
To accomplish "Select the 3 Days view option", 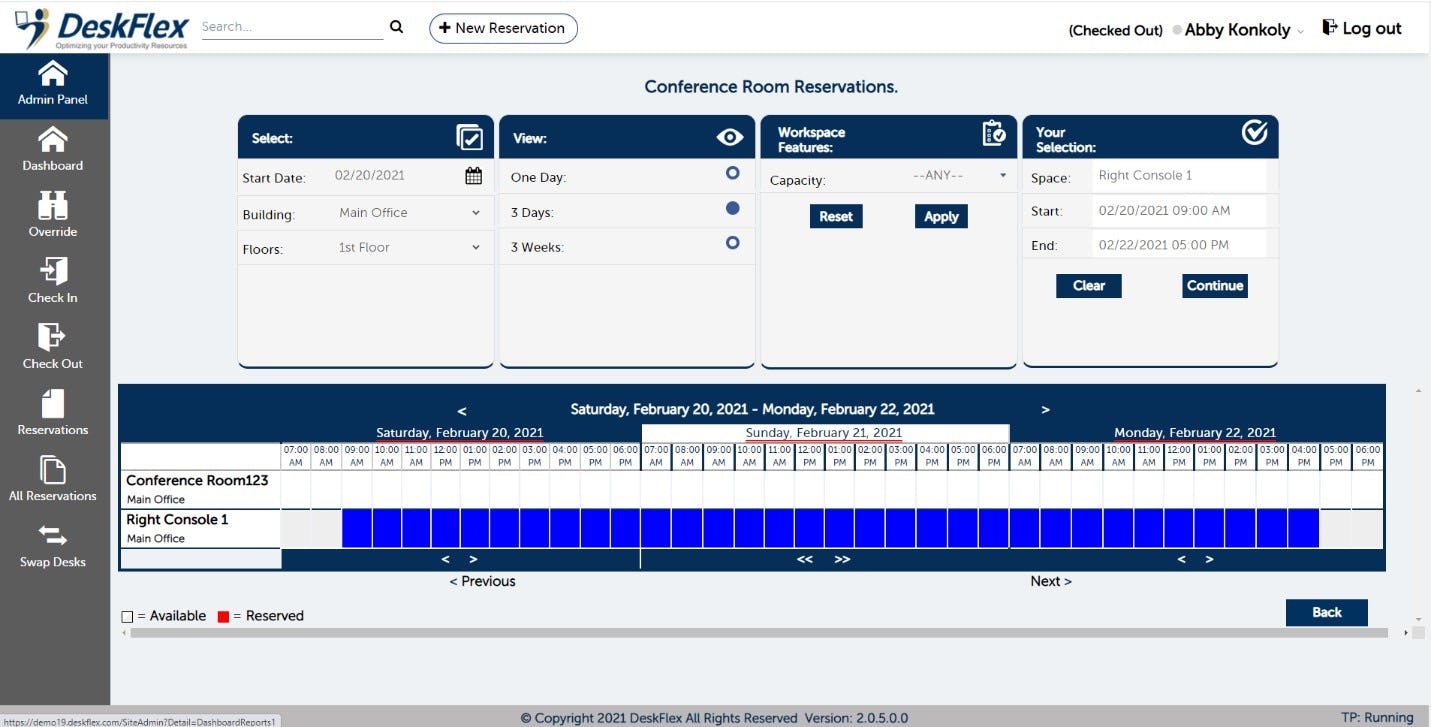I will [x=733, y=209].
